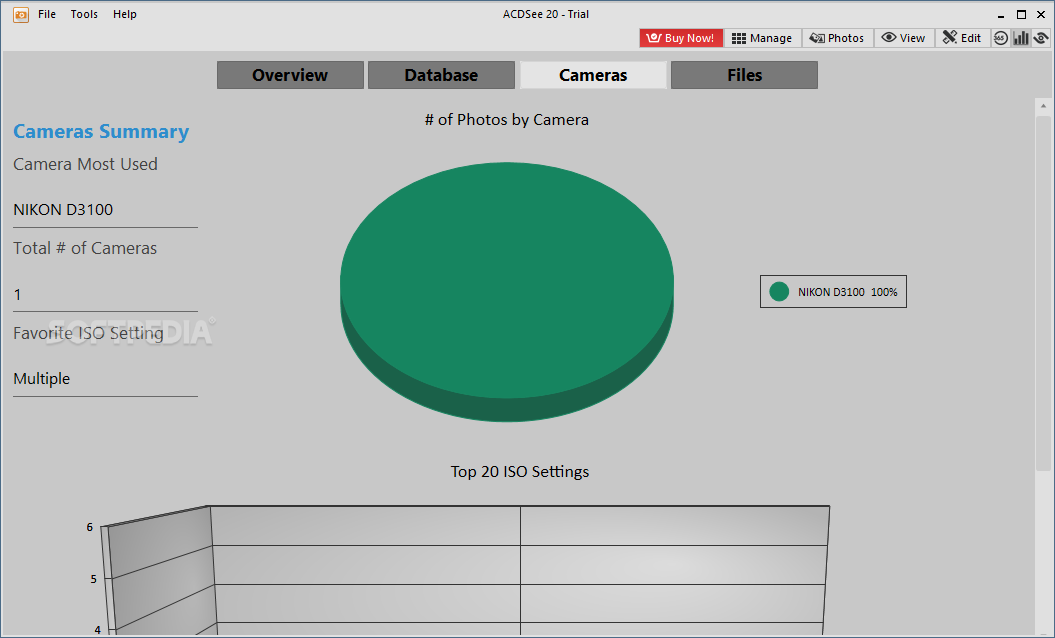Click the # of Photos by Camera title
The image size is (1055, 638).
tap(507, 120)
